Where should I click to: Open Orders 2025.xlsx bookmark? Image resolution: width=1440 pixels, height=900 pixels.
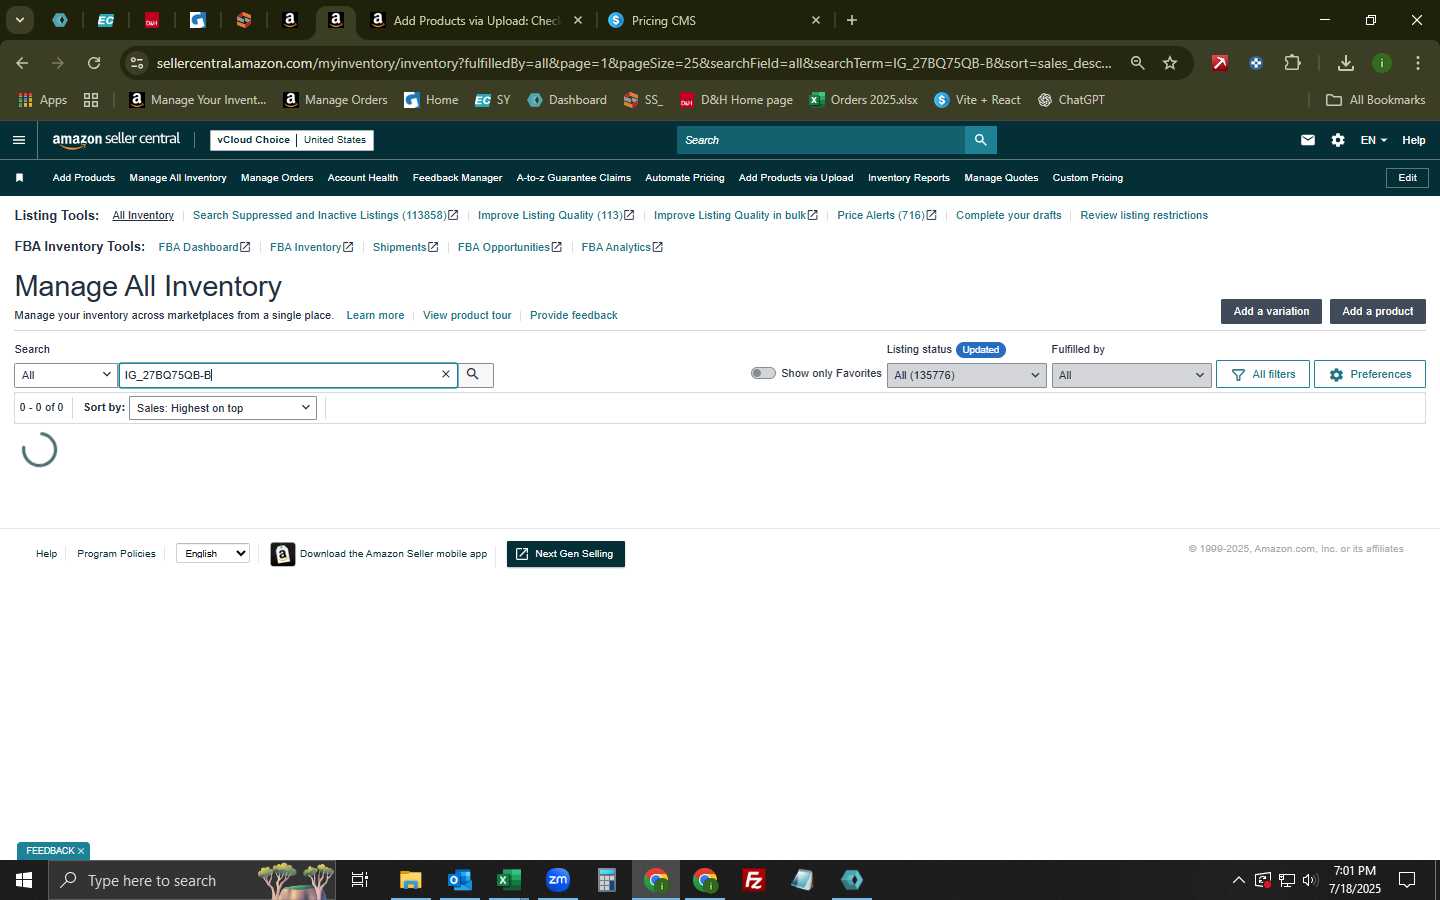[x=863, y=100]
